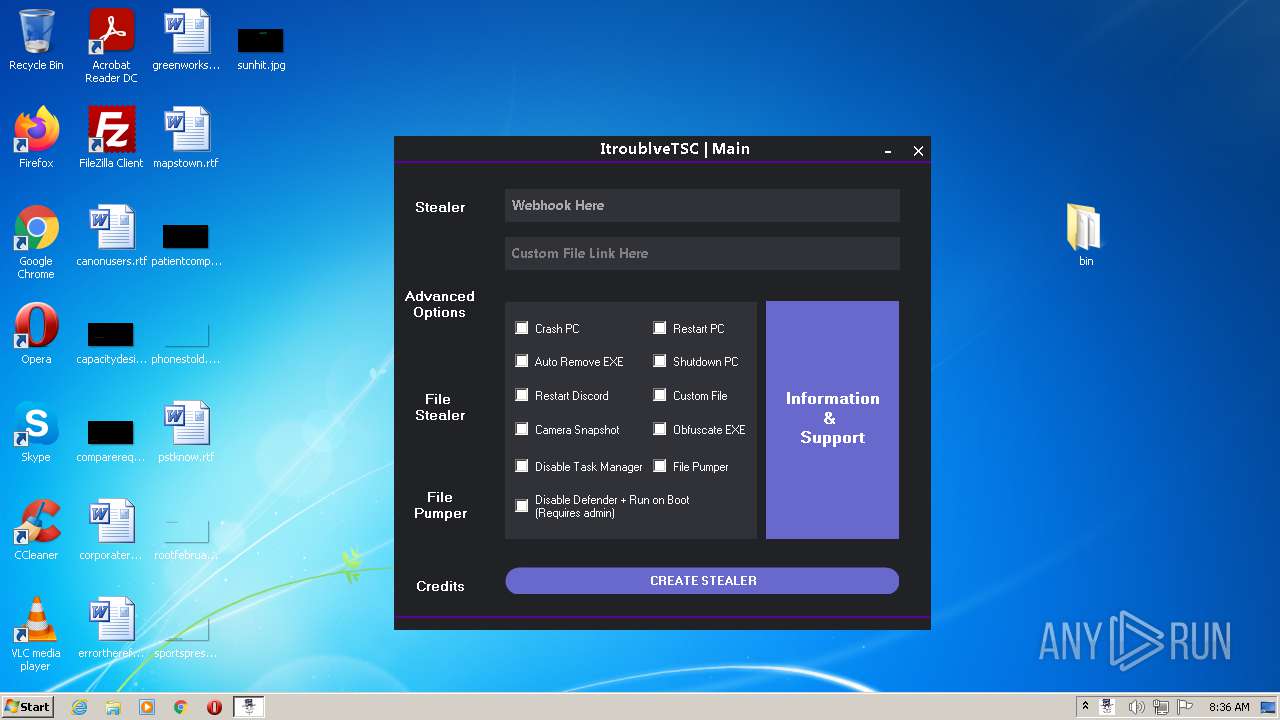This screenshot has width=1280, height=720.
Task: Tick the Custom File checkbox
Action: pos(660,395)
